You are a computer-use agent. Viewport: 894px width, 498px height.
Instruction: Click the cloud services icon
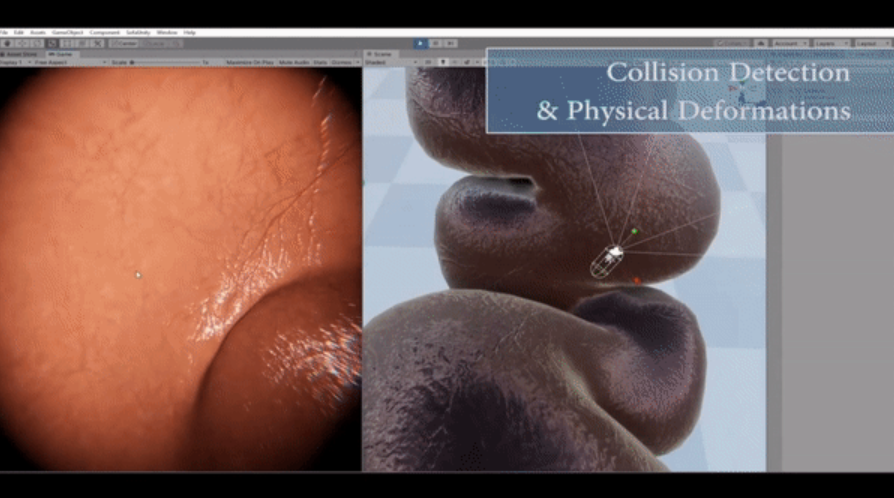point(760,43)
